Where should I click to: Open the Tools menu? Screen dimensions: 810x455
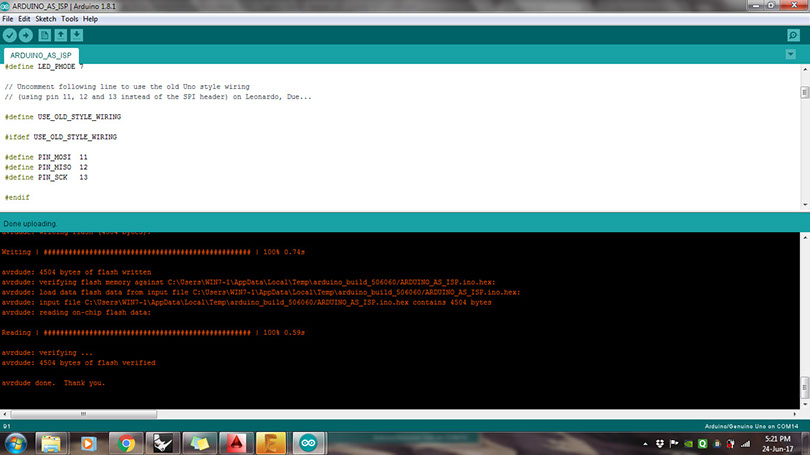point(69,19)
